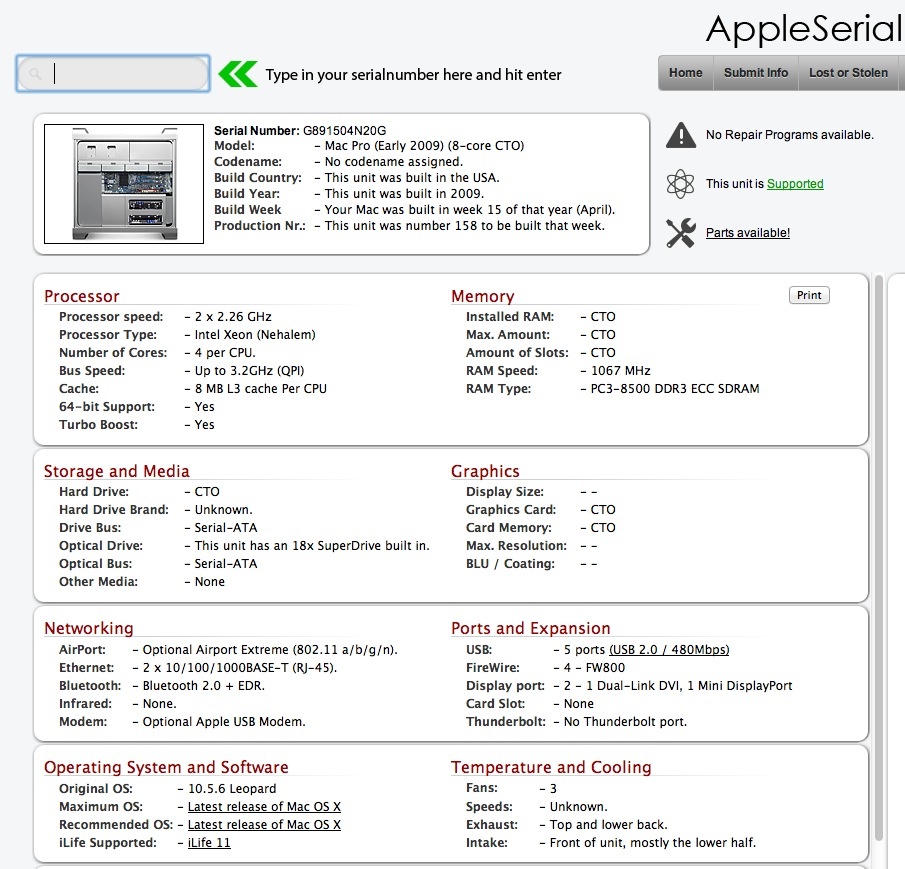Click '4 - FW800' FireWire value
Image resolution: width=905 pixels, height=869 pixels.
click(594, 668)
